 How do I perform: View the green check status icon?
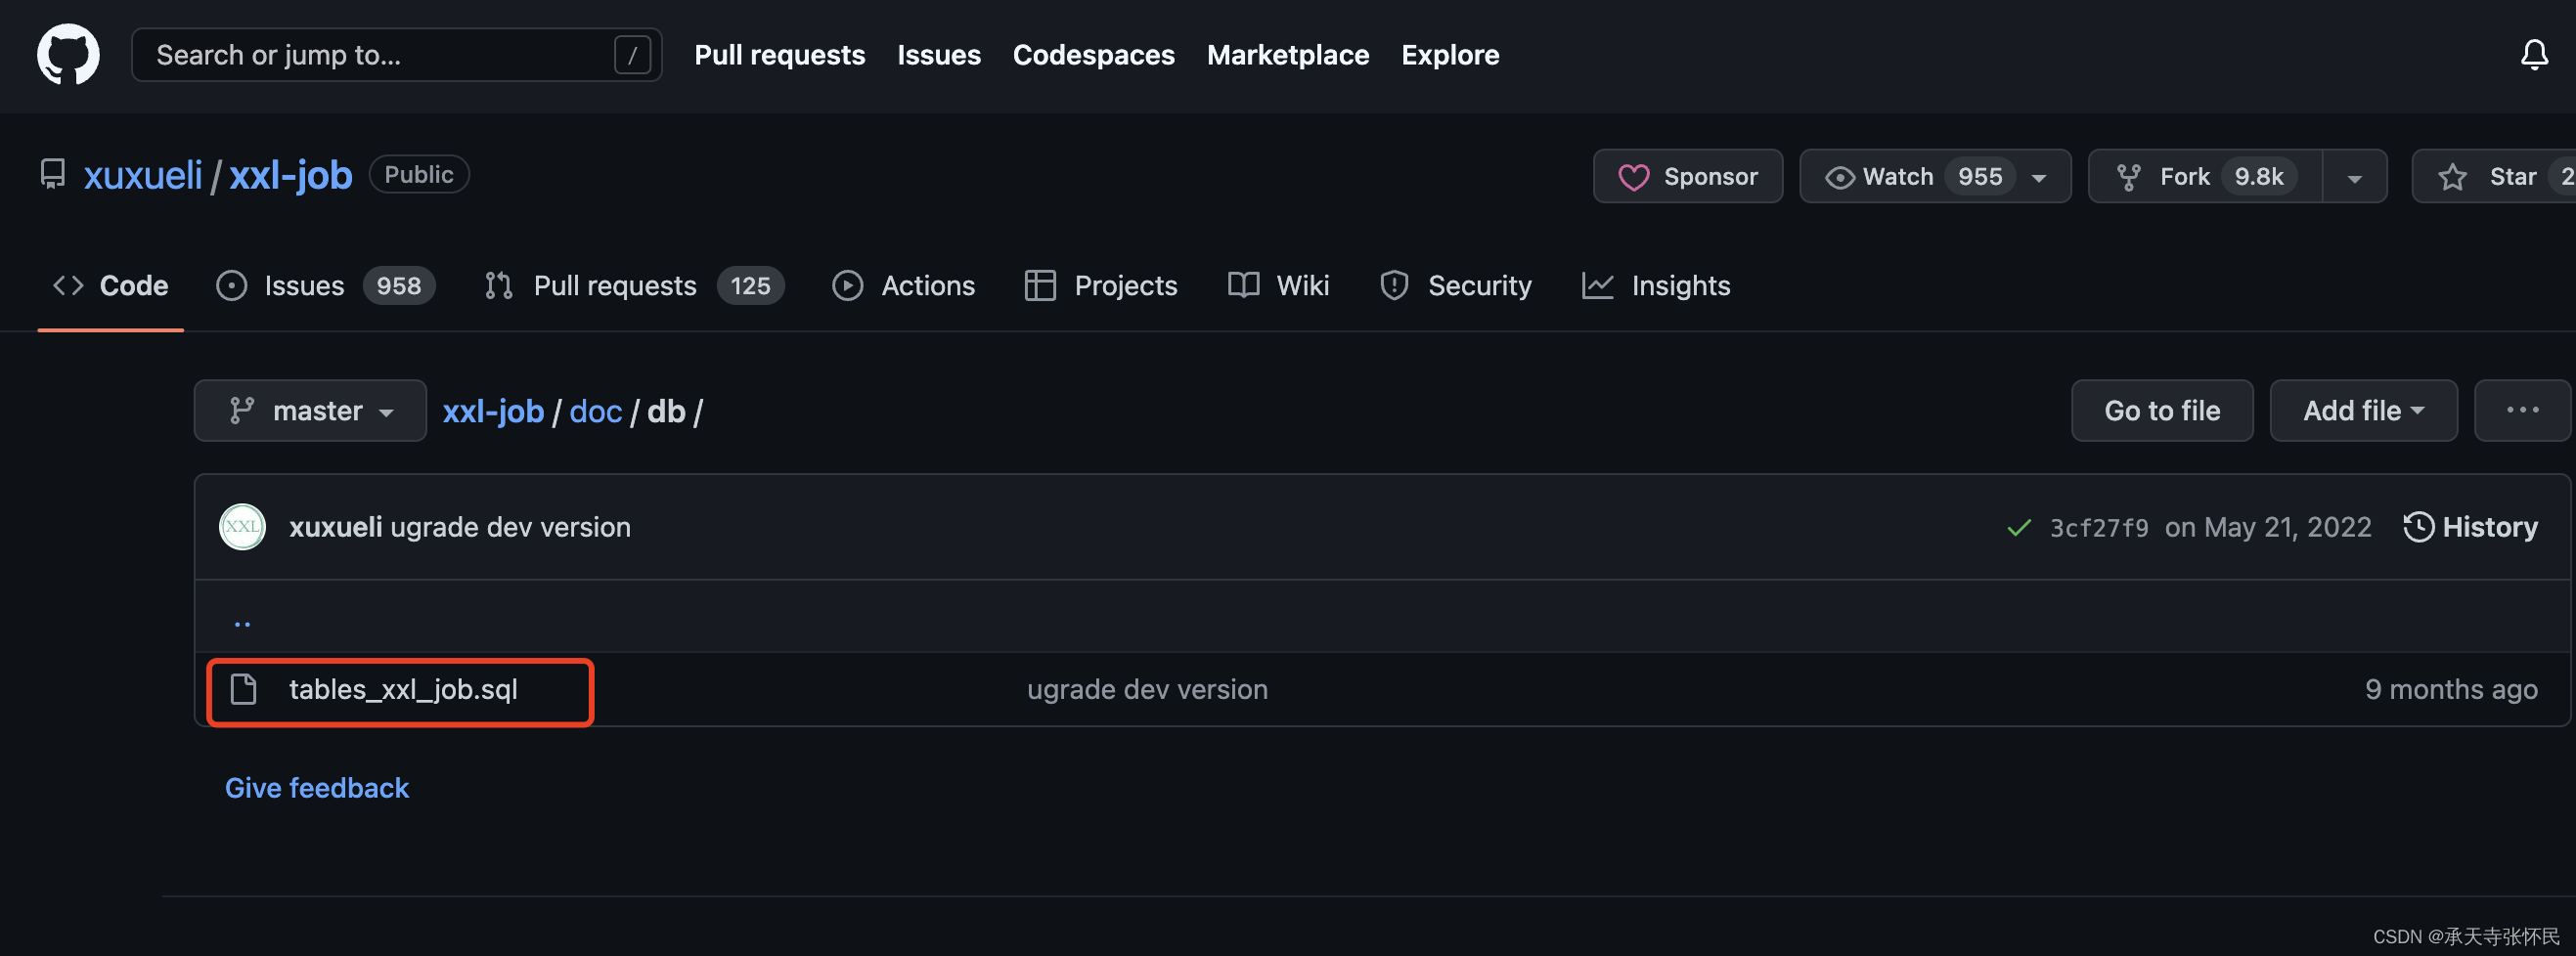tap(2018, 528)
